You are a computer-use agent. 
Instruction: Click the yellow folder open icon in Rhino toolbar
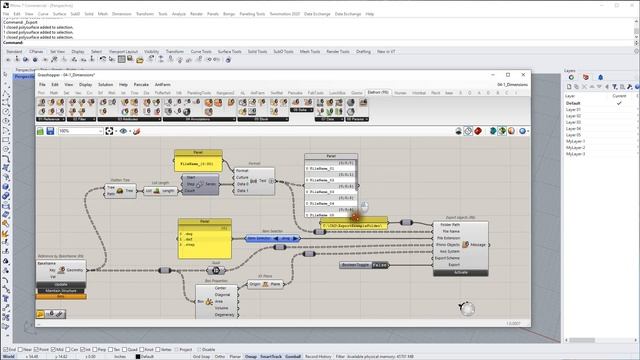point(140,60)
